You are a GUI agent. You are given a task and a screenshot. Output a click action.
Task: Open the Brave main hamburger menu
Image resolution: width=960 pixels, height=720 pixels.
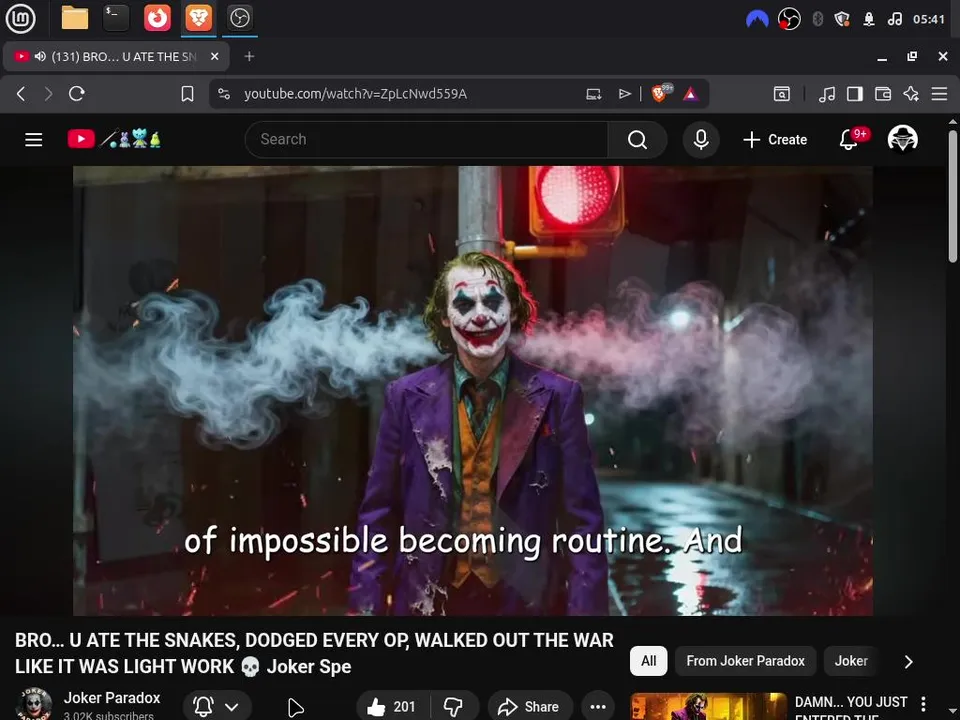click(x=939, y=94)
